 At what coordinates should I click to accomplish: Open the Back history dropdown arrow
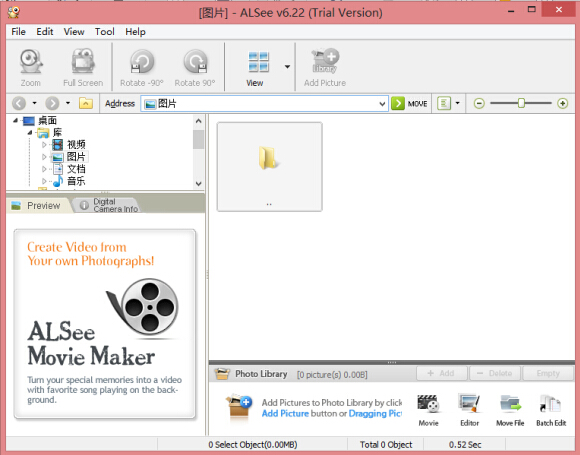tap(34, 103)
